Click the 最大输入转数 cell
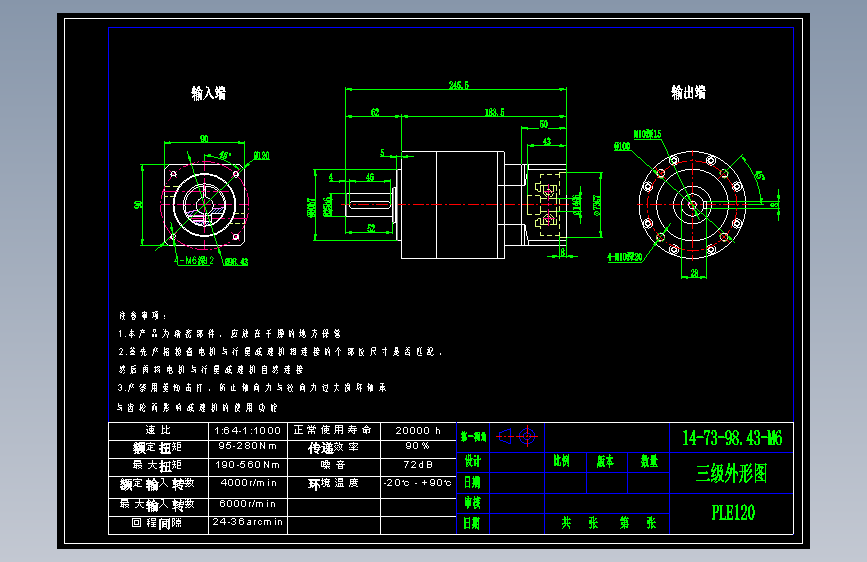 click(x=158, y=506)
